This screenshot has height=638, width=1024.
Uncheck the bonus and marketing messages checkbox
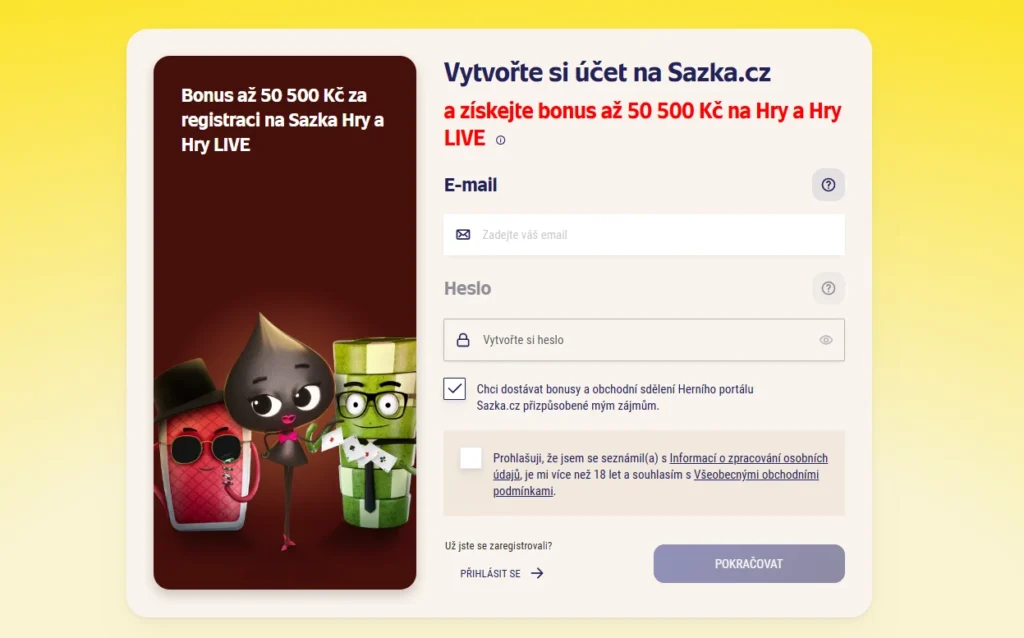pyautogui.click(x=455, y=389)
